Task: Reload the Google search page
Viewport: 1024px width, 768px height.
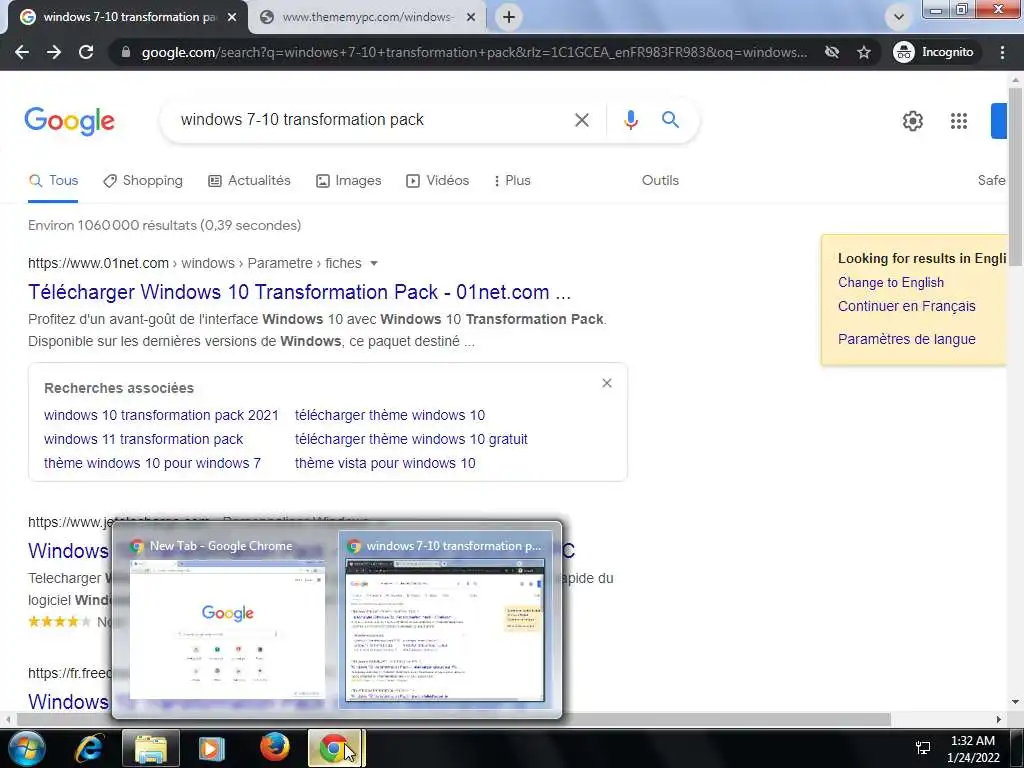Action: pos(86,52)
